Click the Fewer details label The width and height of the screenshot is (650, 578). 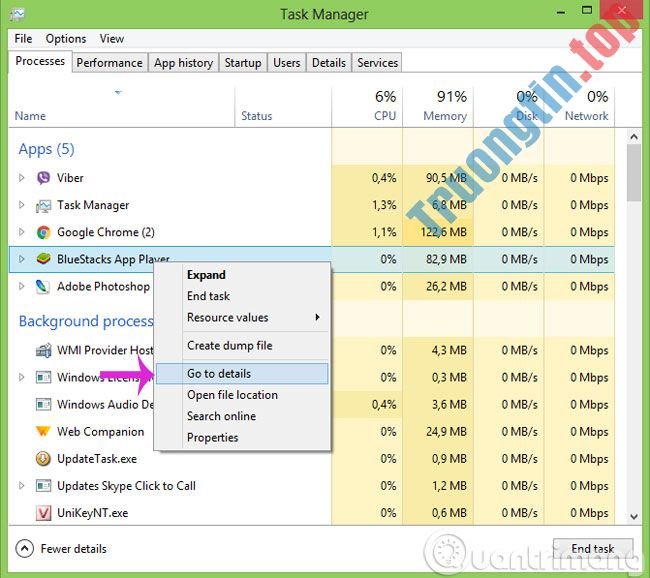click(73, 549)
